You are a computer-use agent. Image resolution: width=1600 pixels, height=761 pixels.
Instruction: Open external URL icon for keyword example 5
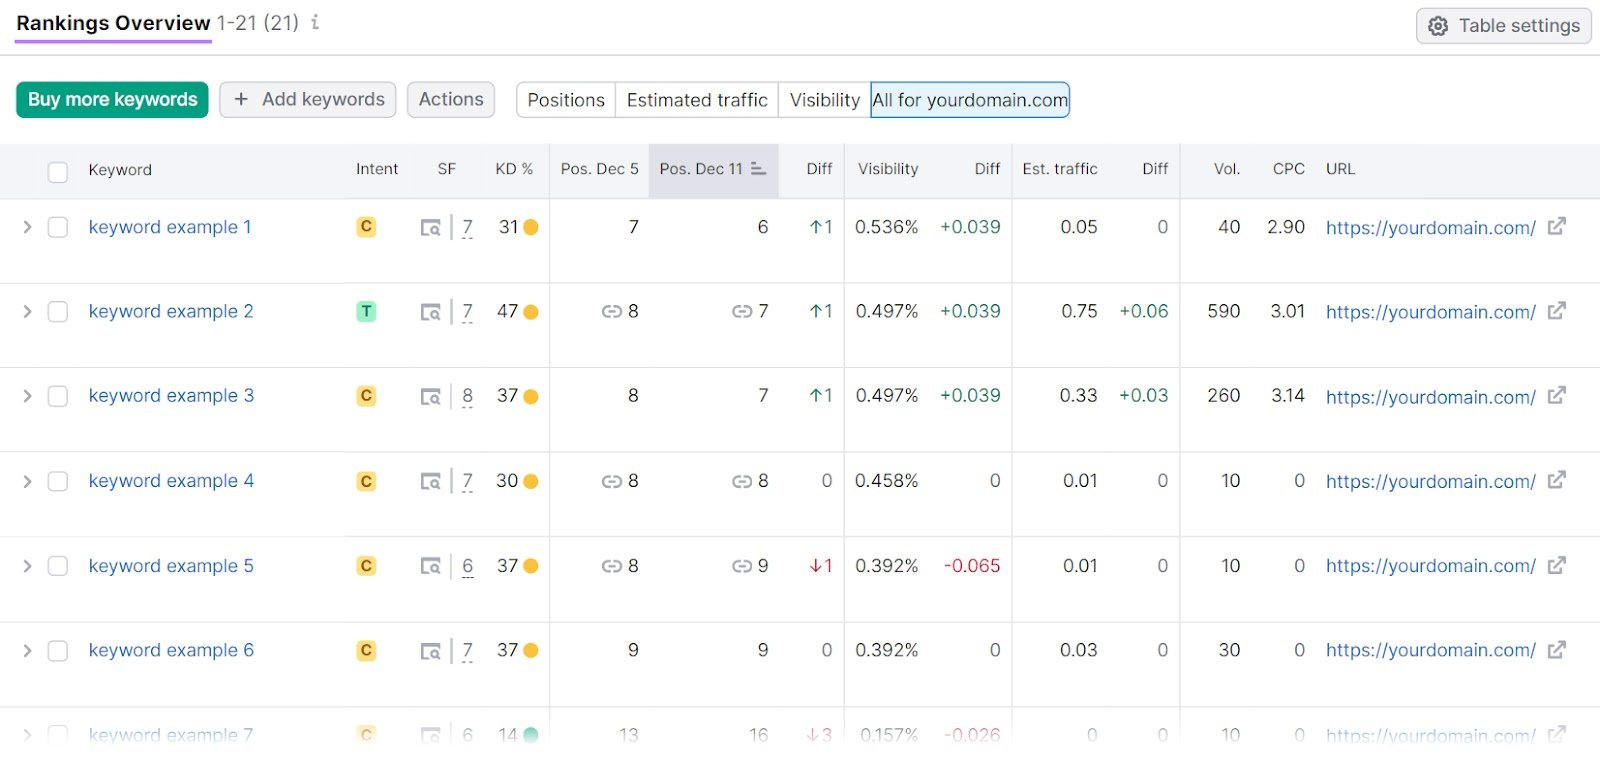[x=1556, y=565]
